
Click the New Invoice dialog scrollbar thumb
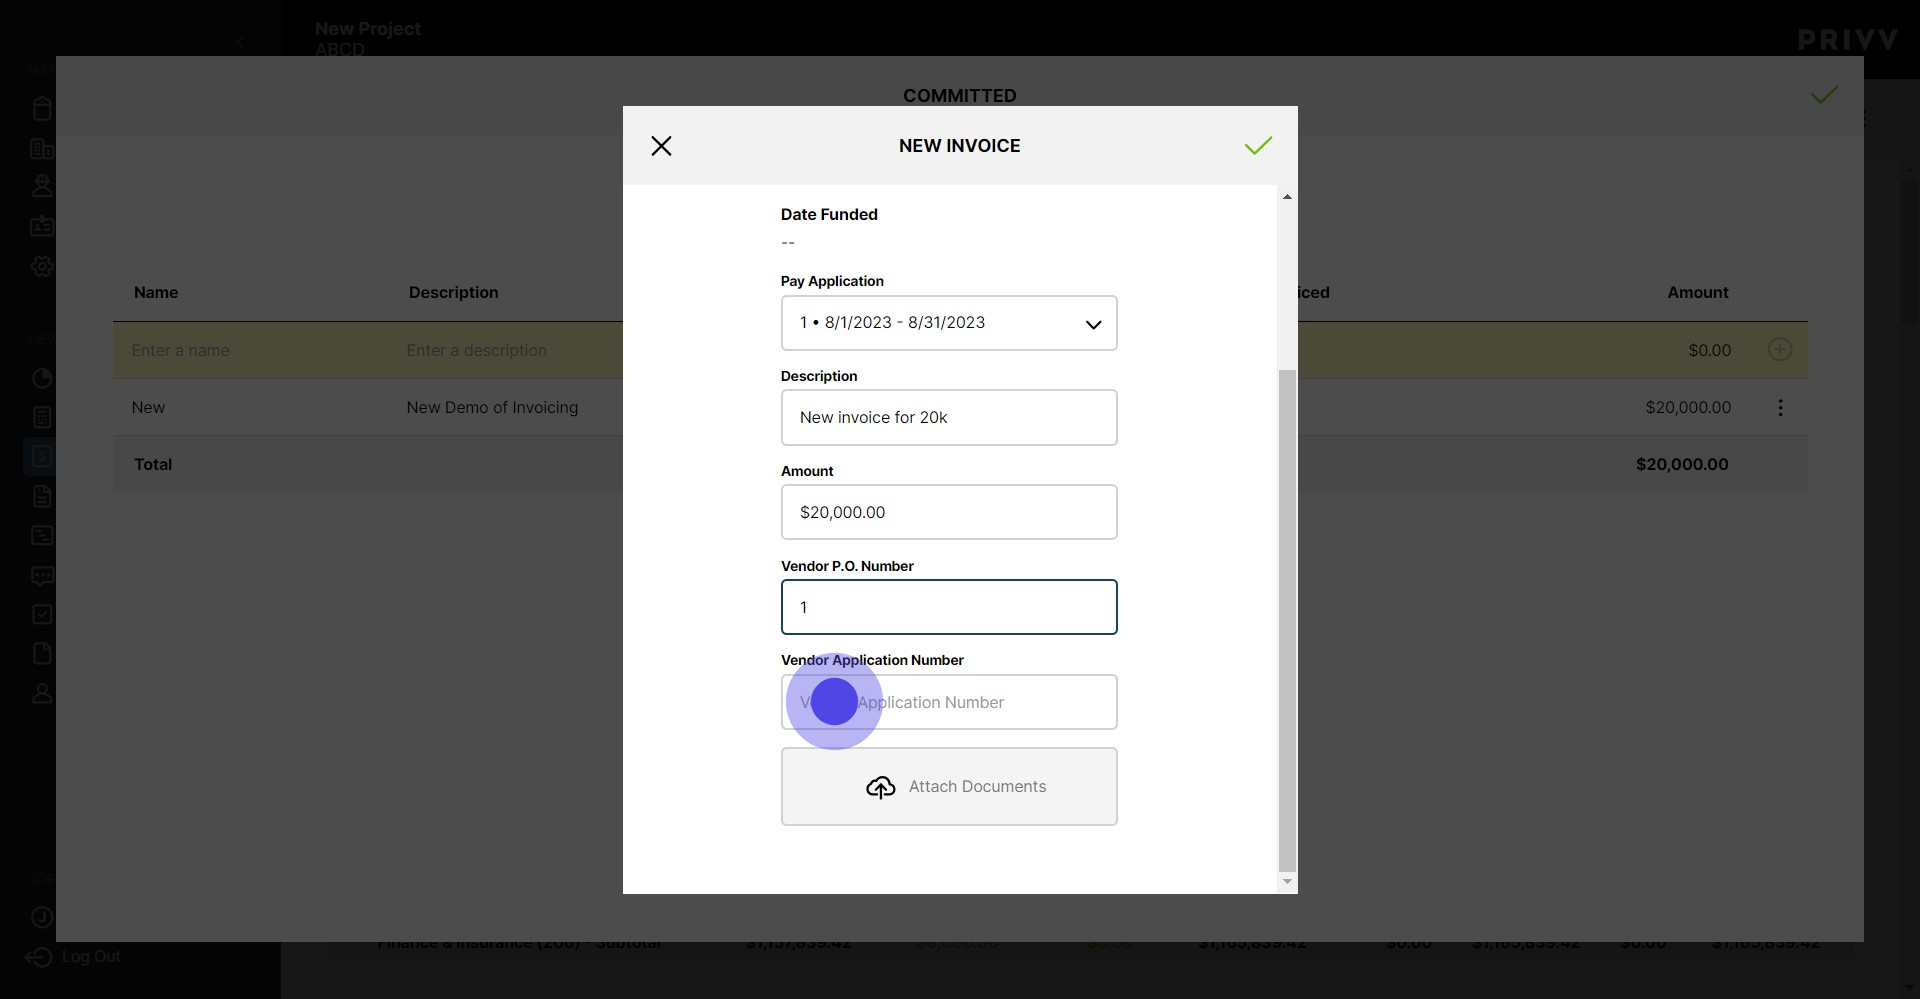(x=1287, y=620)
